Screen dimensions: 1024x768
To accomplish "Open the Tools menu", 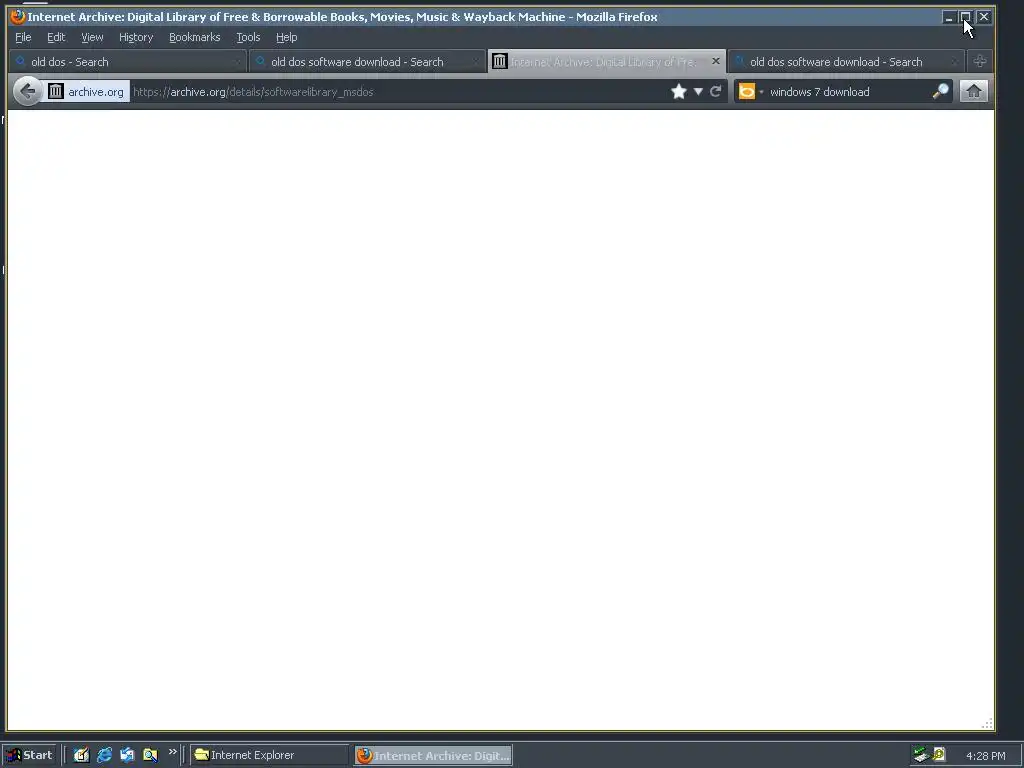I will click(248, 37).
